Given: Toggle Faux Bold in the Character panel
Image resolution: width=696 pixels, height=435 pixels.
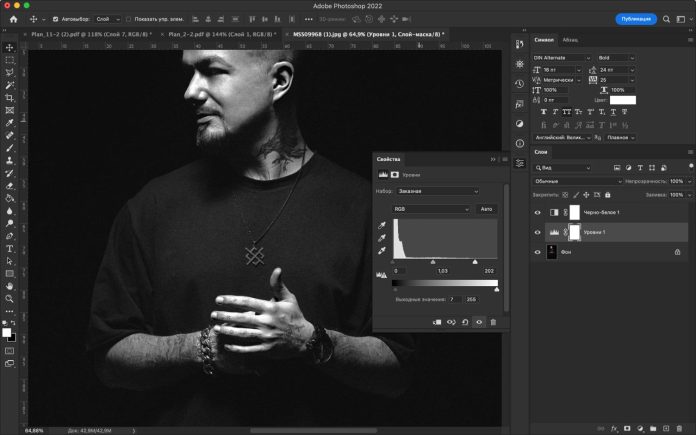Looking at the screenshot, I should (544, 112).
